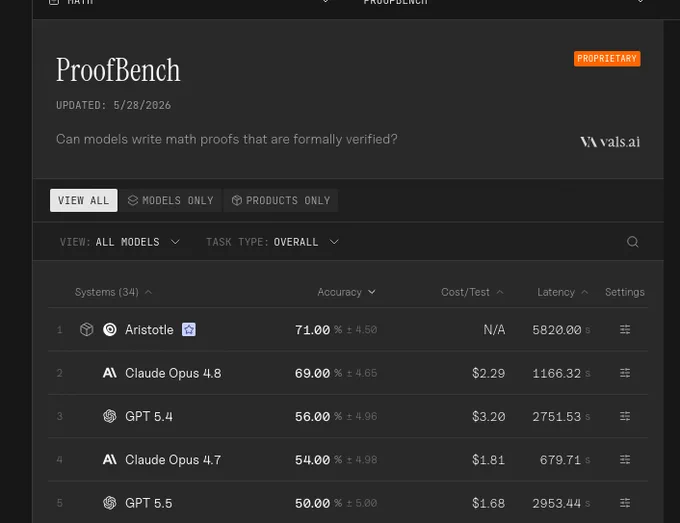This screenshot has height=523, width=680.
Task: Click the 1166.32 latency value
Action: click(557, 373)
